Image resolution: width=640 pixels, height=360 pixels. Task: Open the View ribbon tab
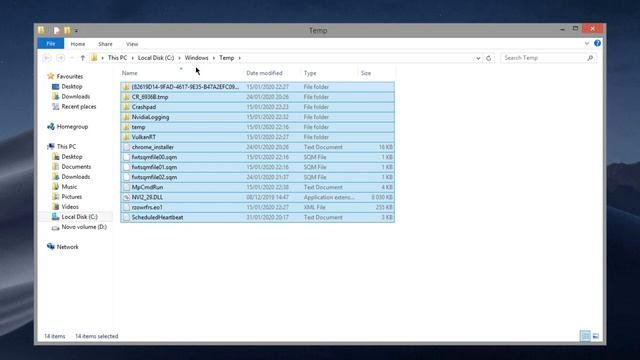coord(132,44)
